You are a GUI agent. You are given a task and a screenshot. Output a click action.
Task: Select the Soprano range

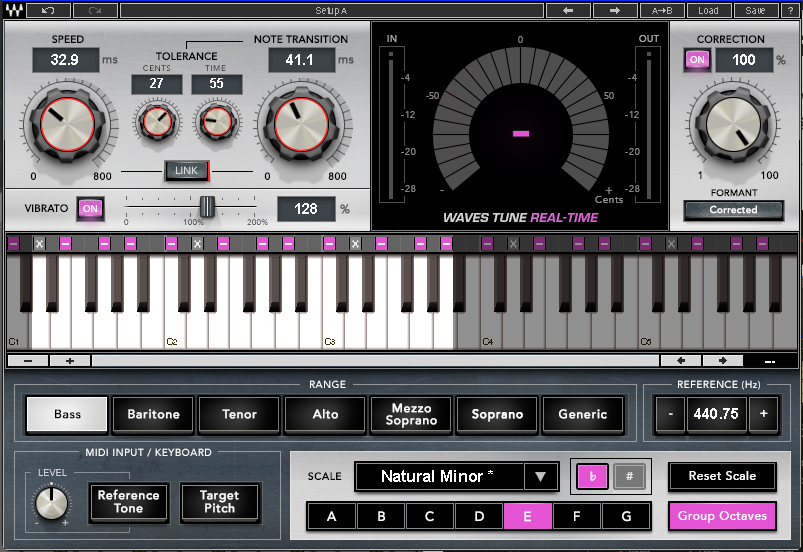pyautogui.click(x=497, y=414)
